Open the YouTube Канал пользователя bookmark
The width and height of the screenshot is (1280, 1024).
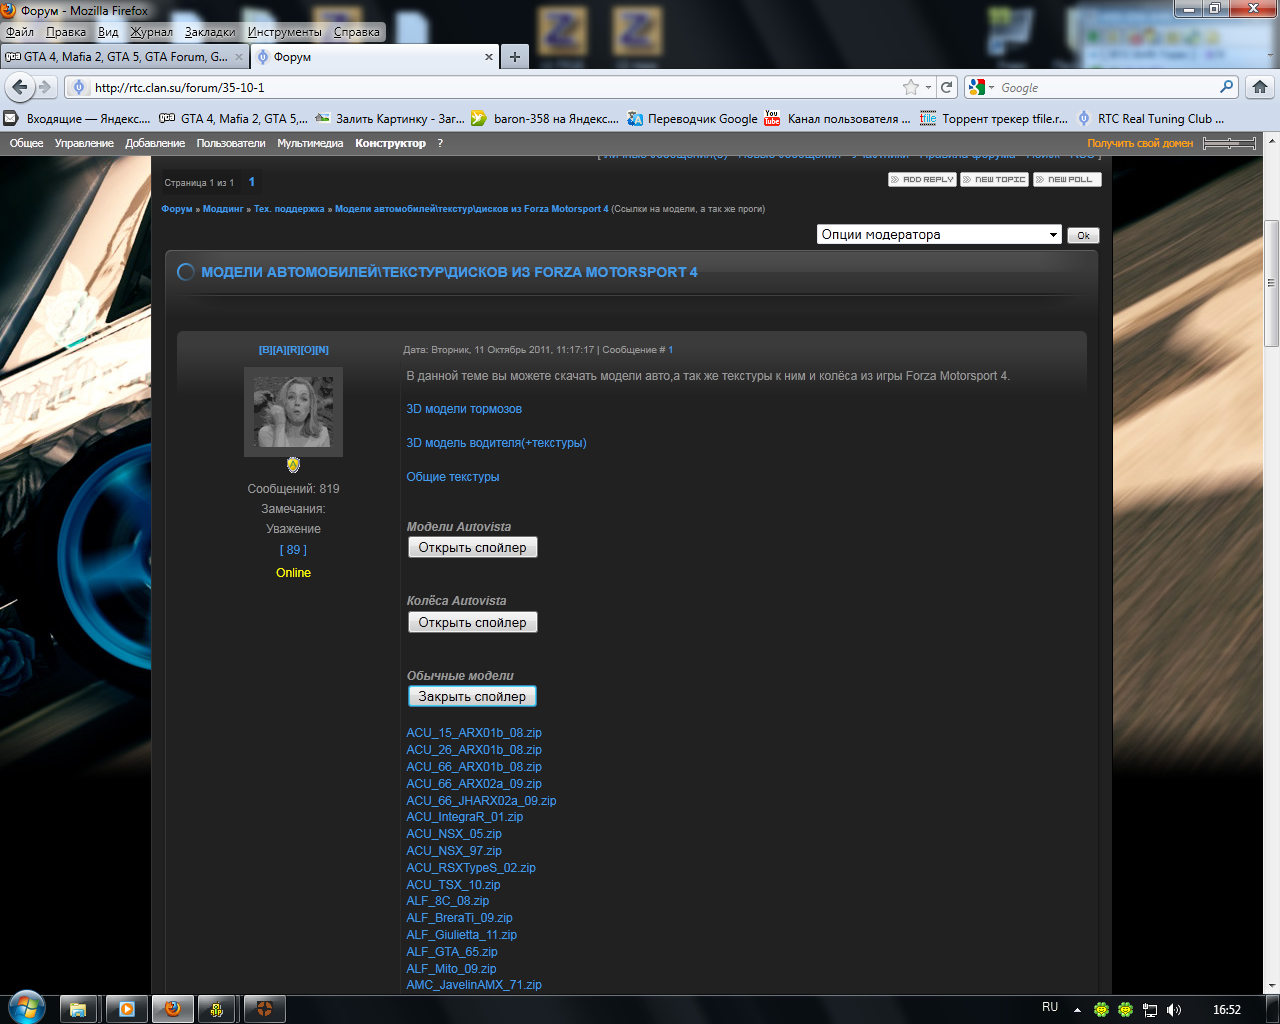tap(838, 118)
